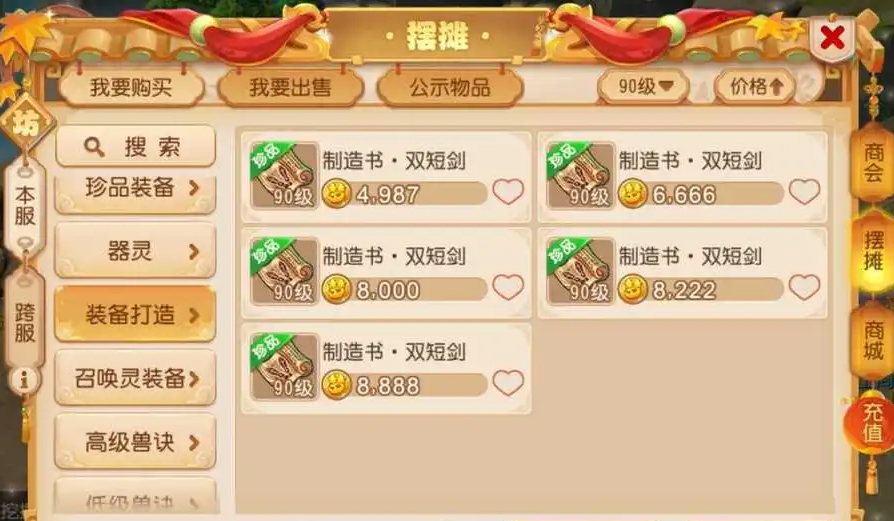This screenshot has width=894, height=521.
Task: Click the scroll icon of the 8,888 listing
Action: tap(284, 367)
